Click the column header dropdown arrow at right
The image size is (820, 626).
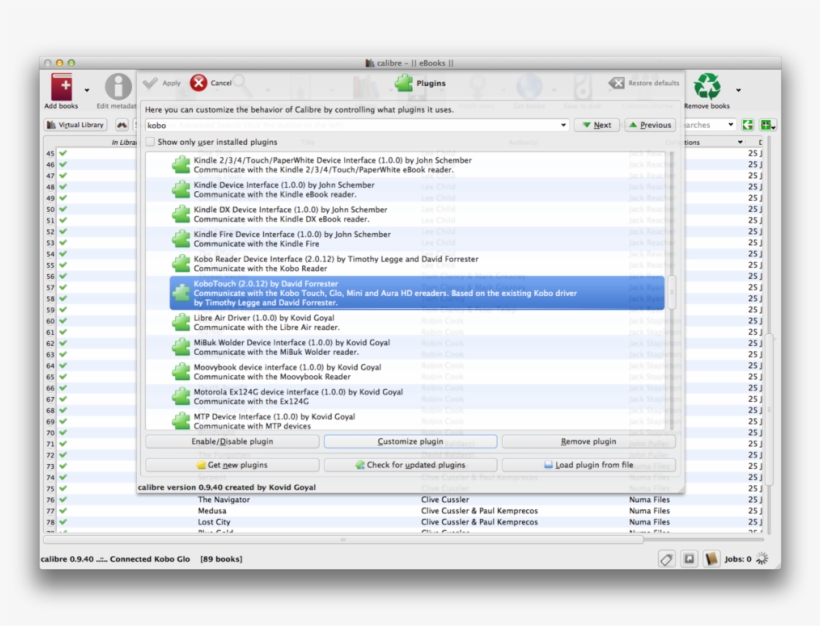740,142
